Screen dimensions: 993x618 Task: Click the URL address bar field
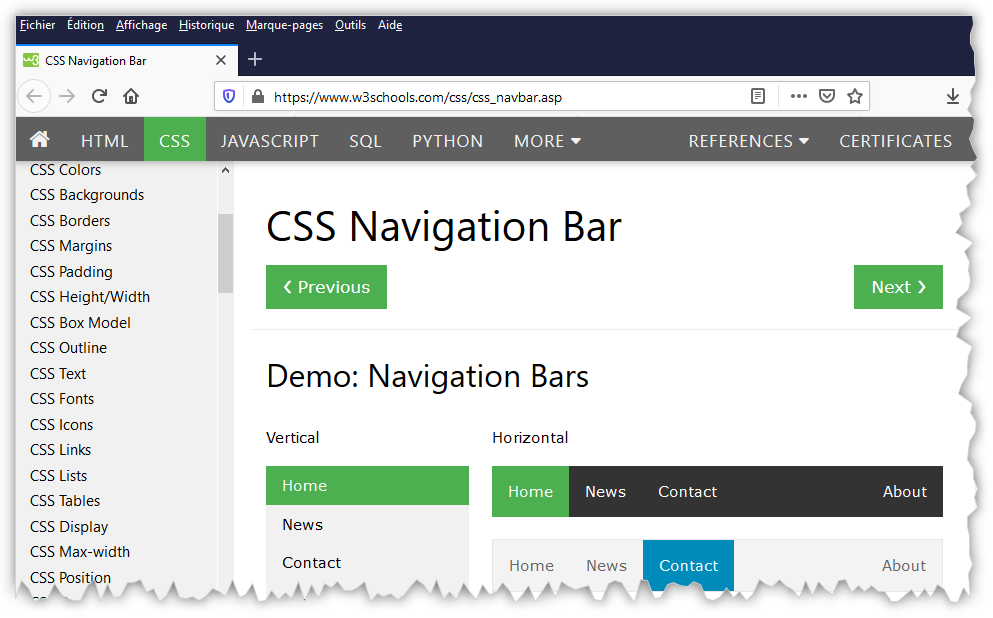coord(500,97)
